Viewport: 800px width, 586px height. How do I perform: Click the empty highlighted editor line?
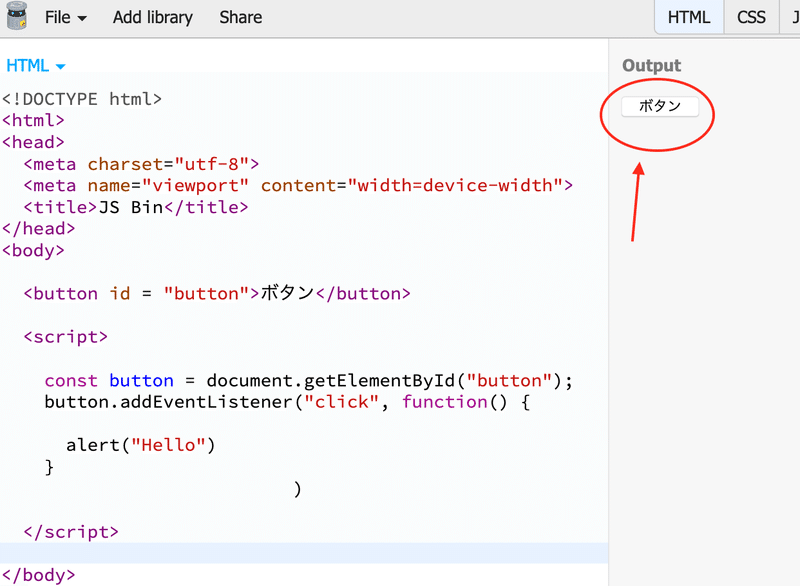304,553
